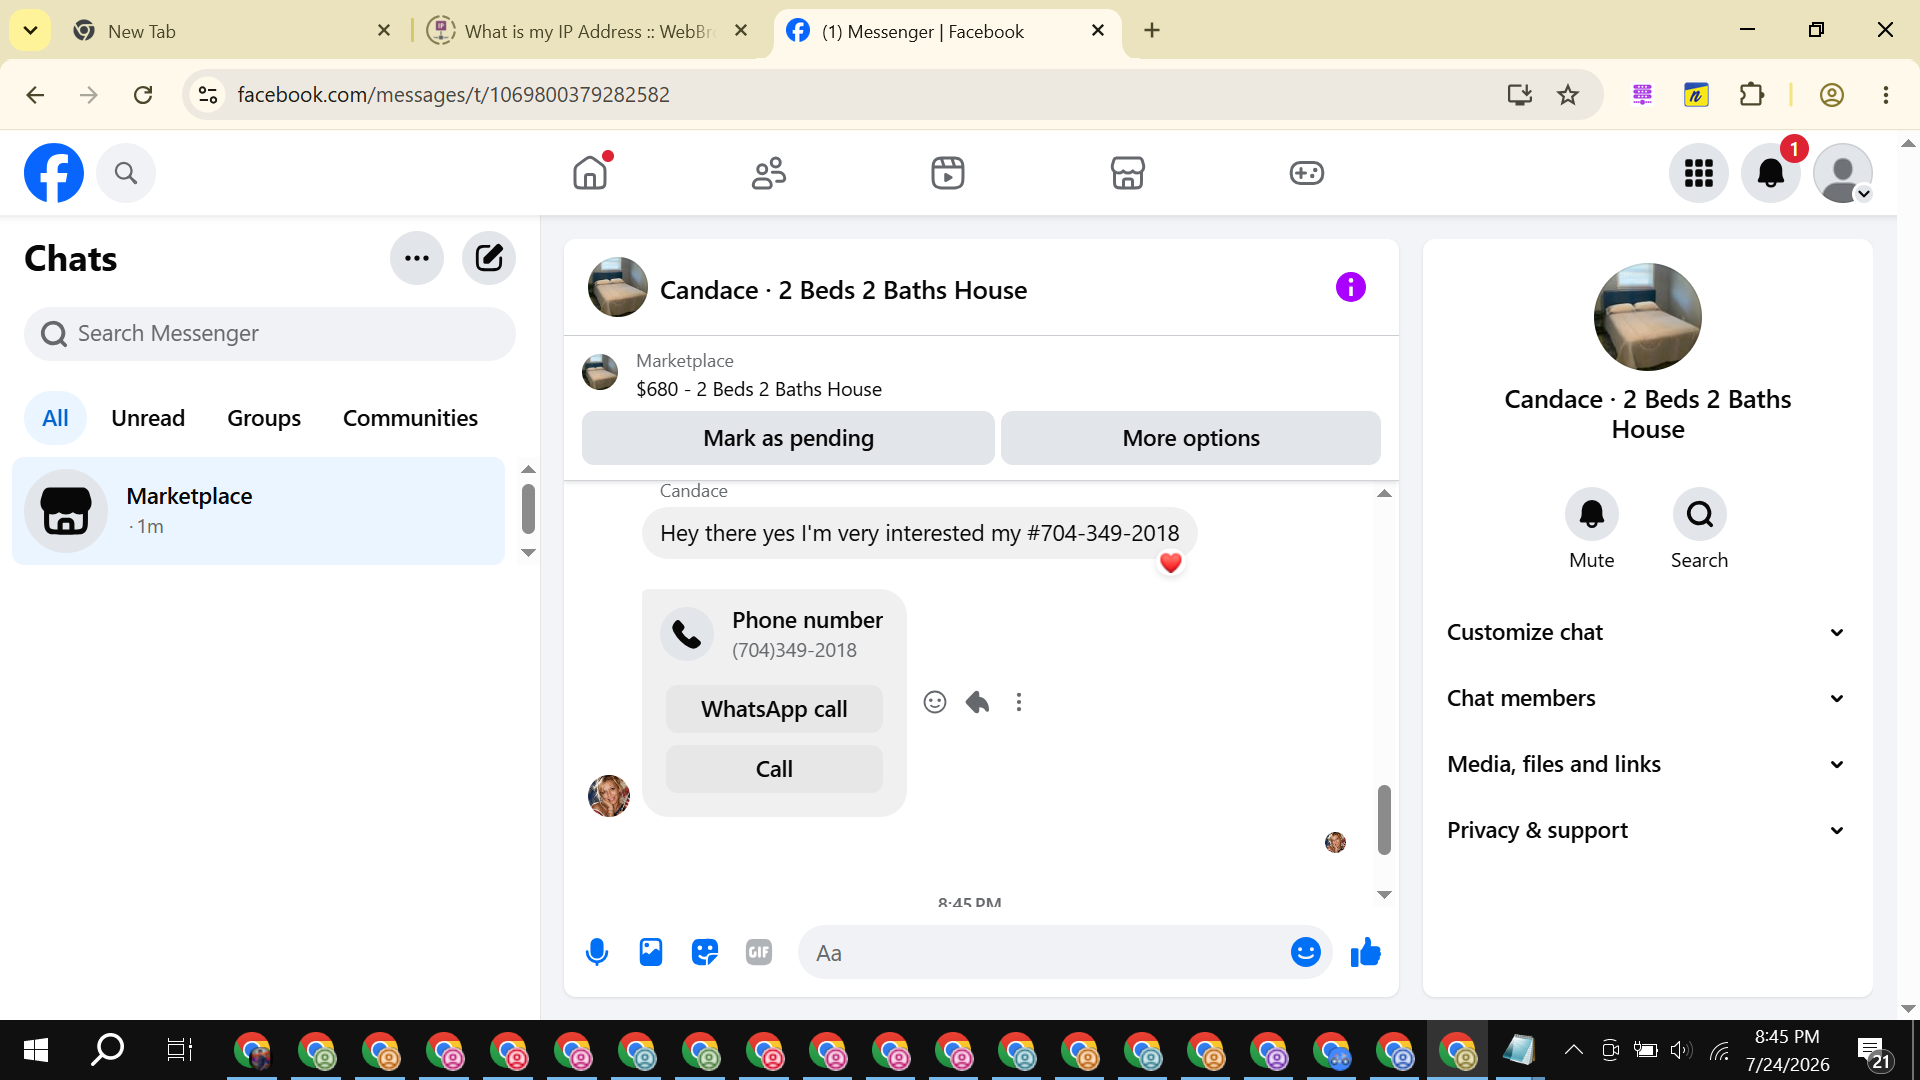Select the Unread chats filter

point(148,418)
